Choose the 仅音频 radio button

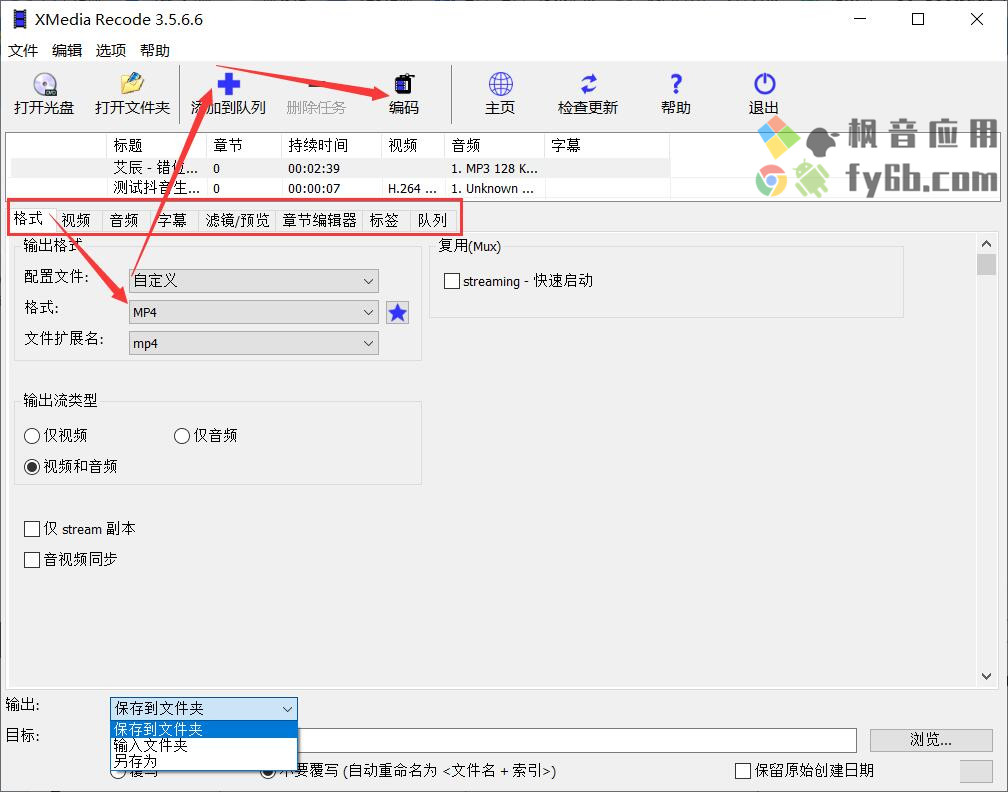pyautogui.click(x=182, y=436)
